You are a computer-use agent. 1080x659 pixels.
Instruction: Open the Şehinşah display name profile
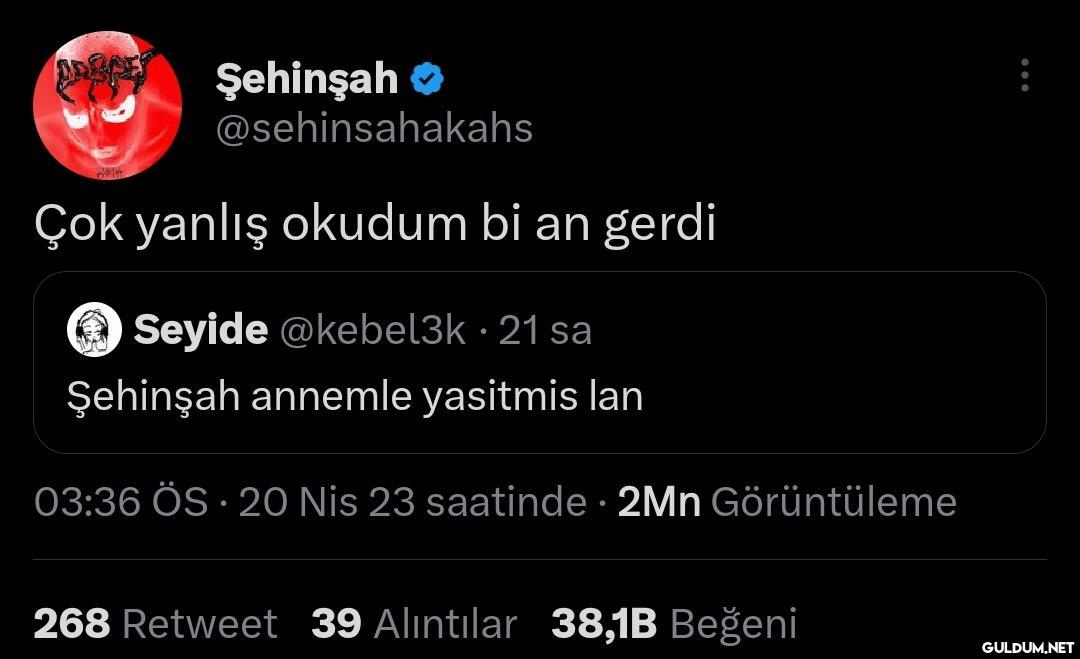click(x=306, y=79)
